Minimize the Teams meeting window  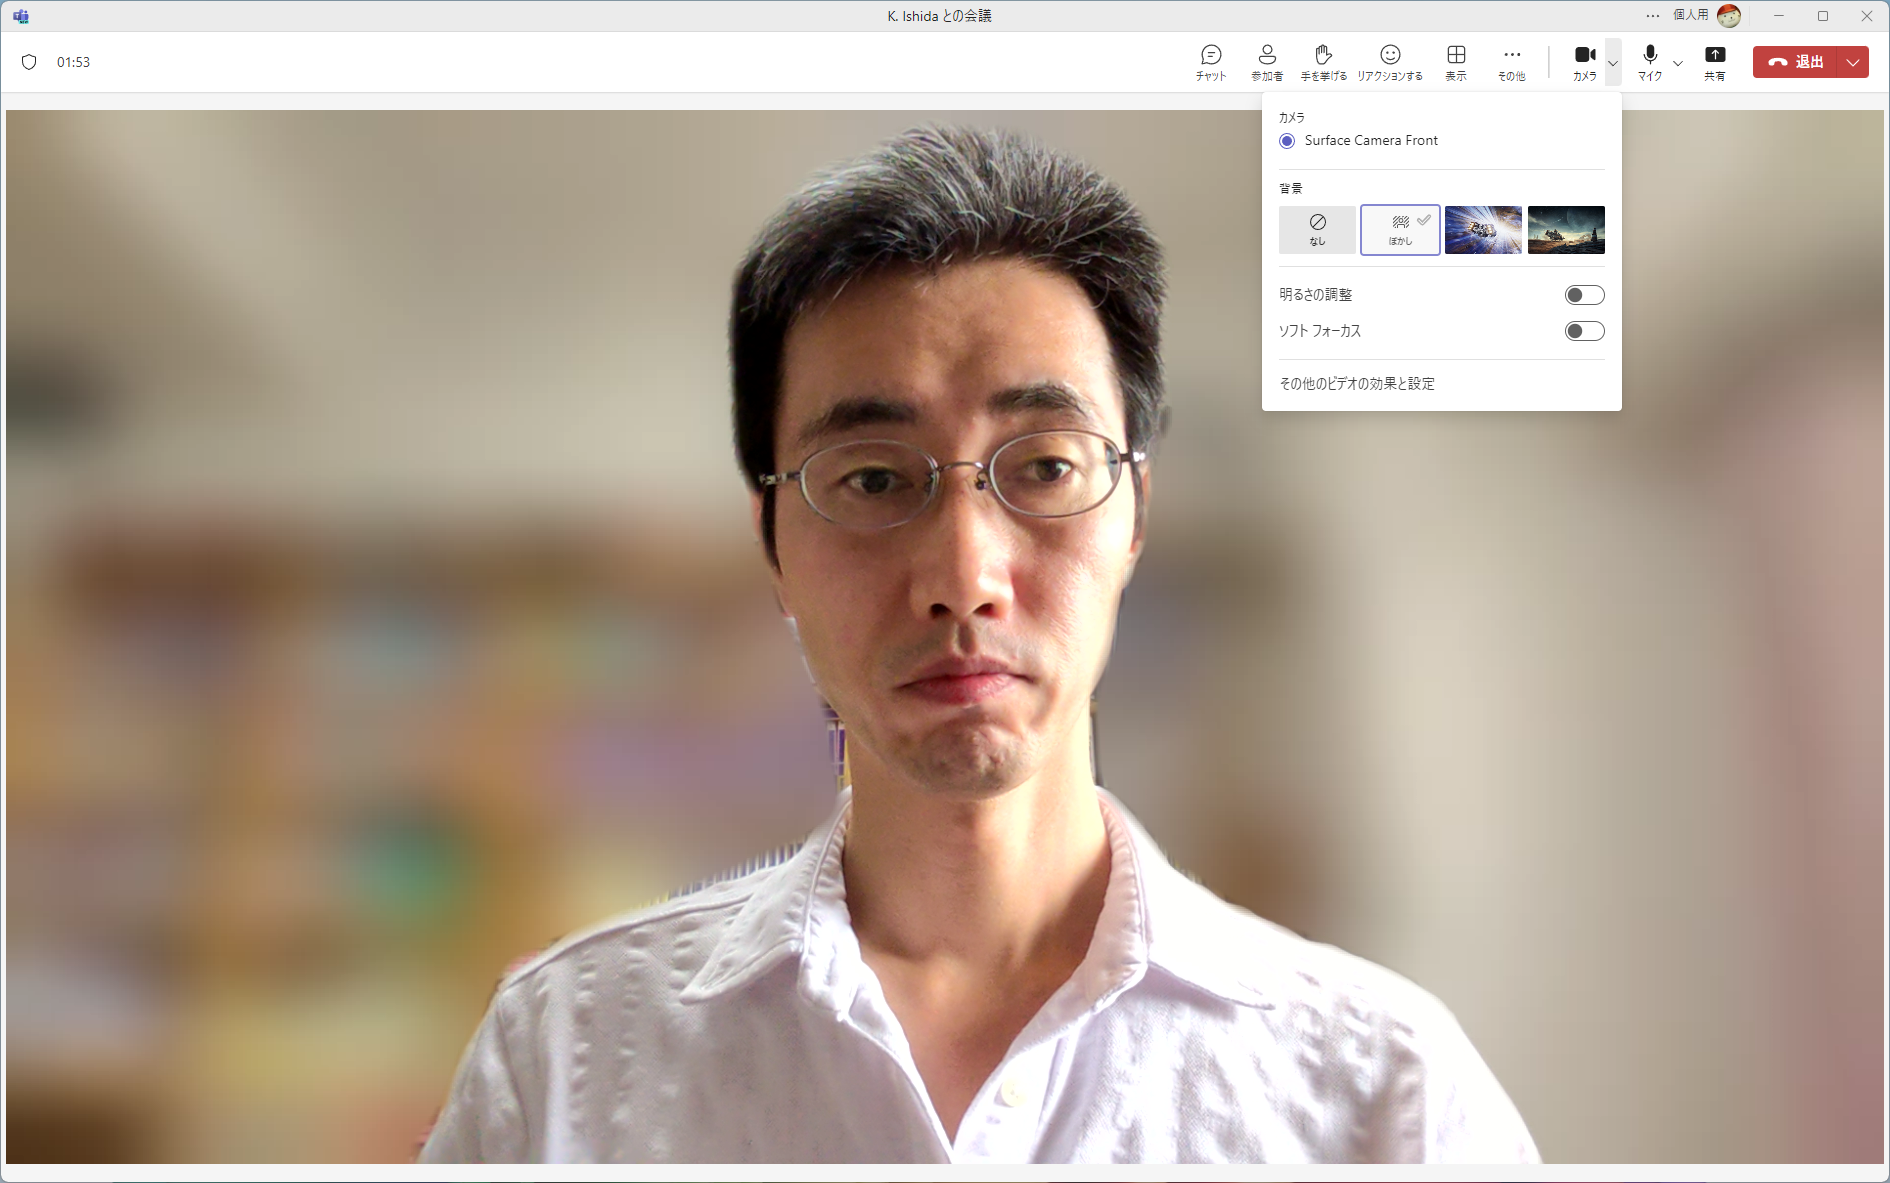click(x=1779, y=16)
